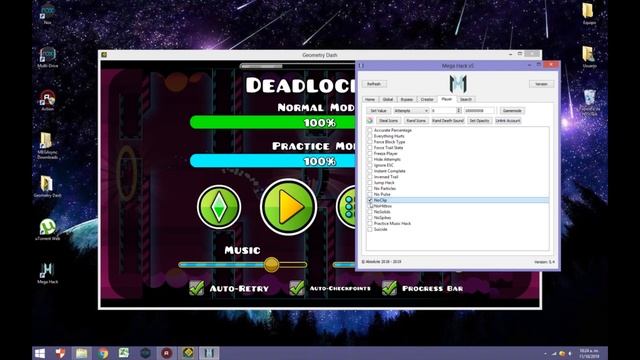Open the green app icon in taskbar
640x360 pixels.
[124, 353]
